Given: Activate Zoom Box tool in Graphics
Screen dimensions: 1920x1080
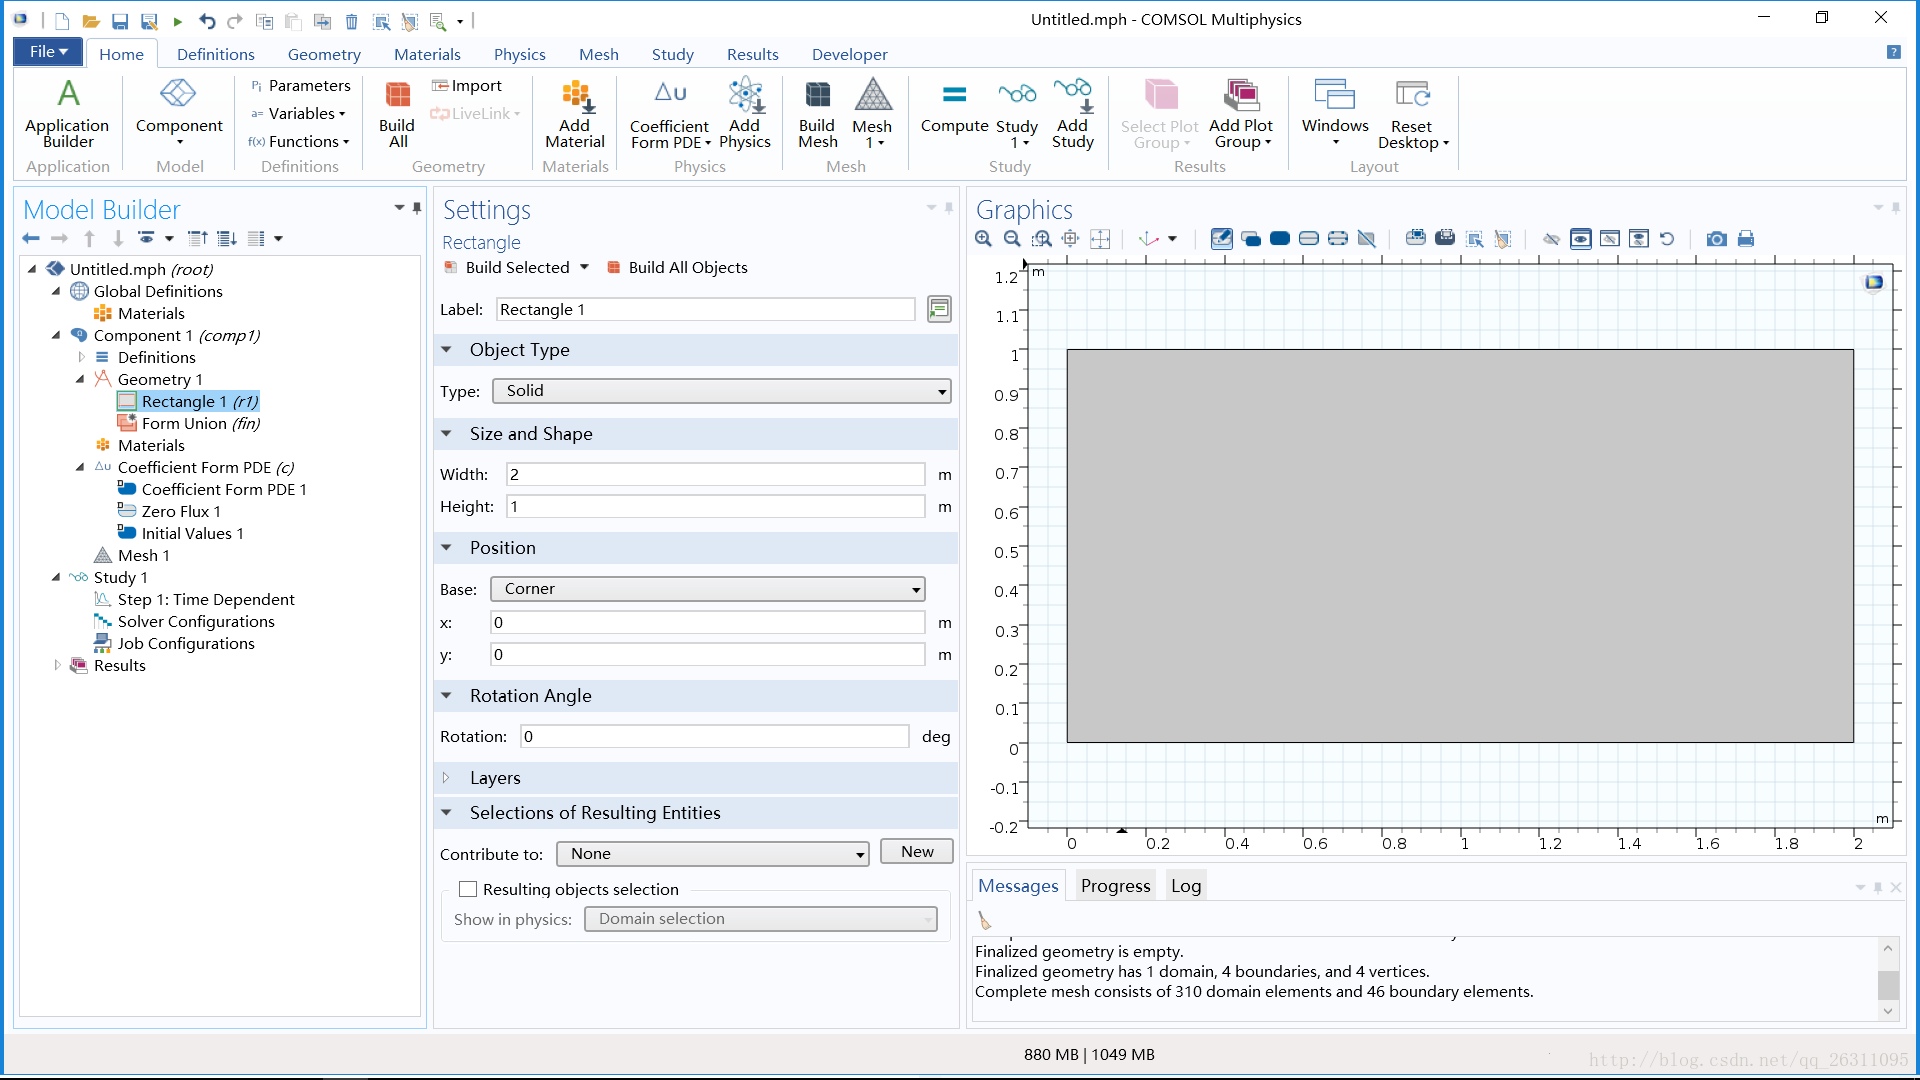Looking at the screenshot, I should 1042,239.
